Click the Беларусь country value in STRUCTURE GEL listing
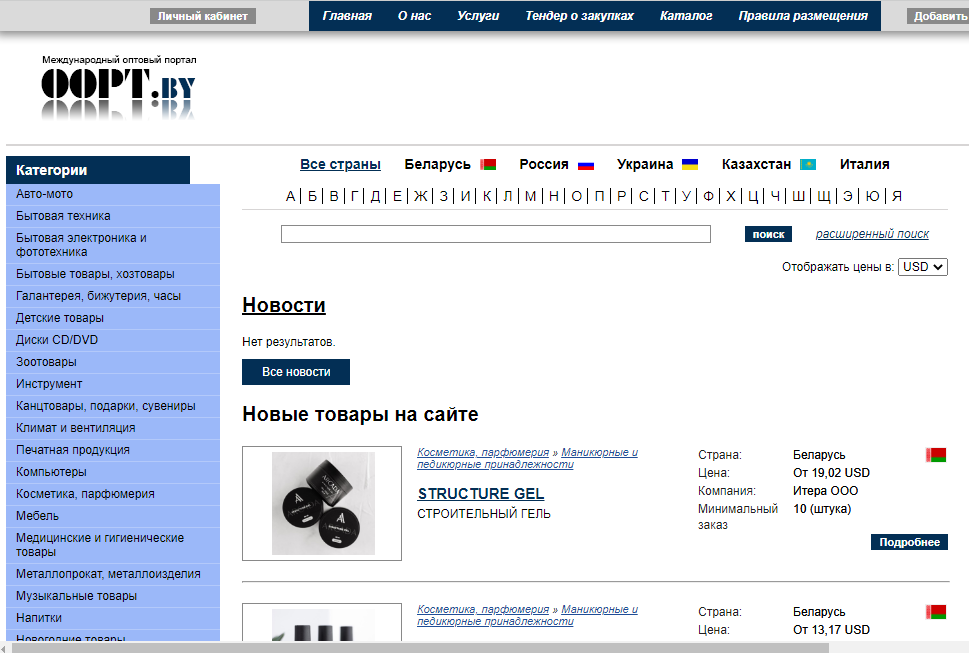969x653 pixels. [x=819, y=455]
